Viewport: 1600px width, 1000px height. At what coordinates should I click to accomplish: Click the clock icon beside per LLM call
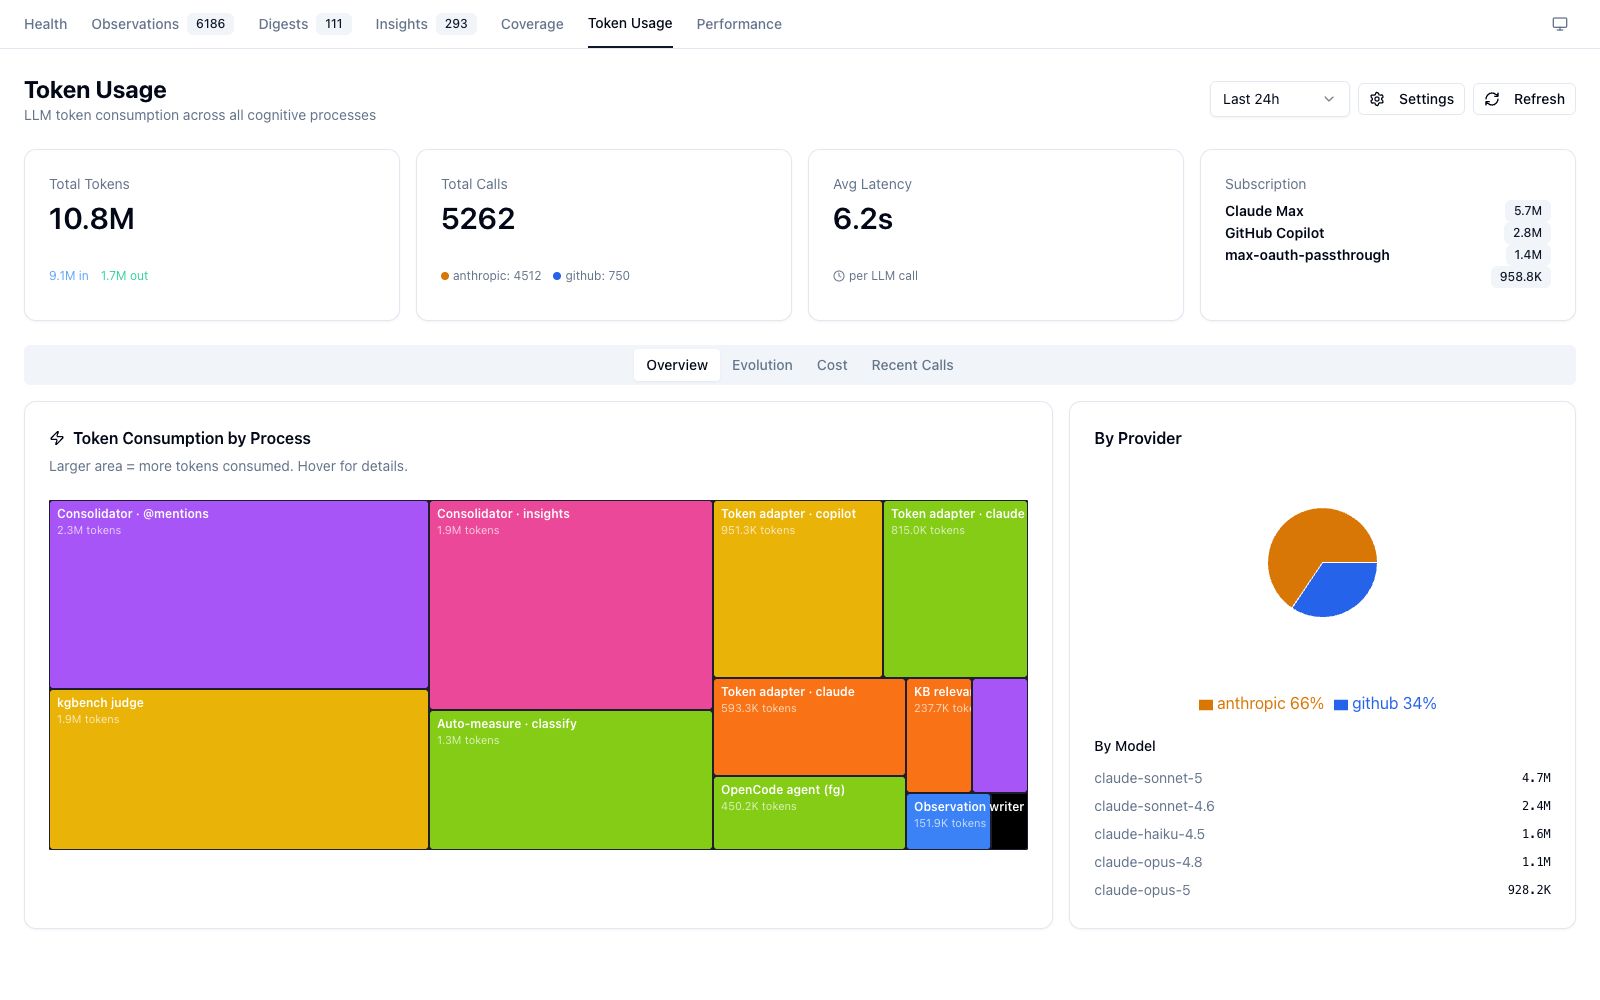[839, 276]
